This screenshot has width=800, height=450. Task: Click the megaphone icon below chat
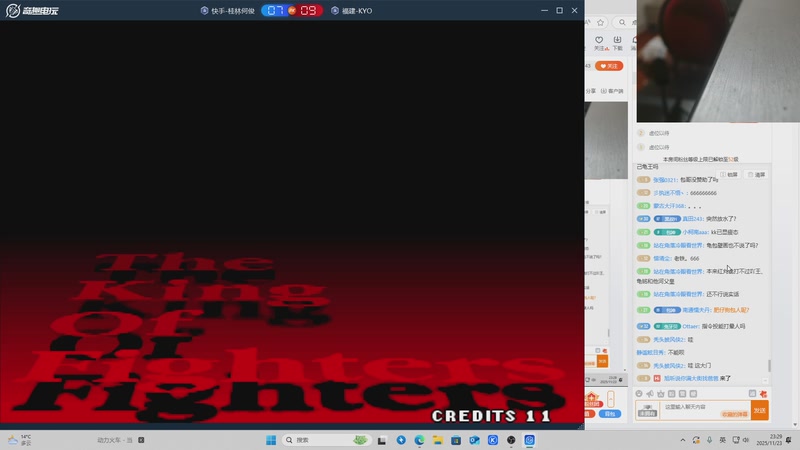click(x=650, y=394)
